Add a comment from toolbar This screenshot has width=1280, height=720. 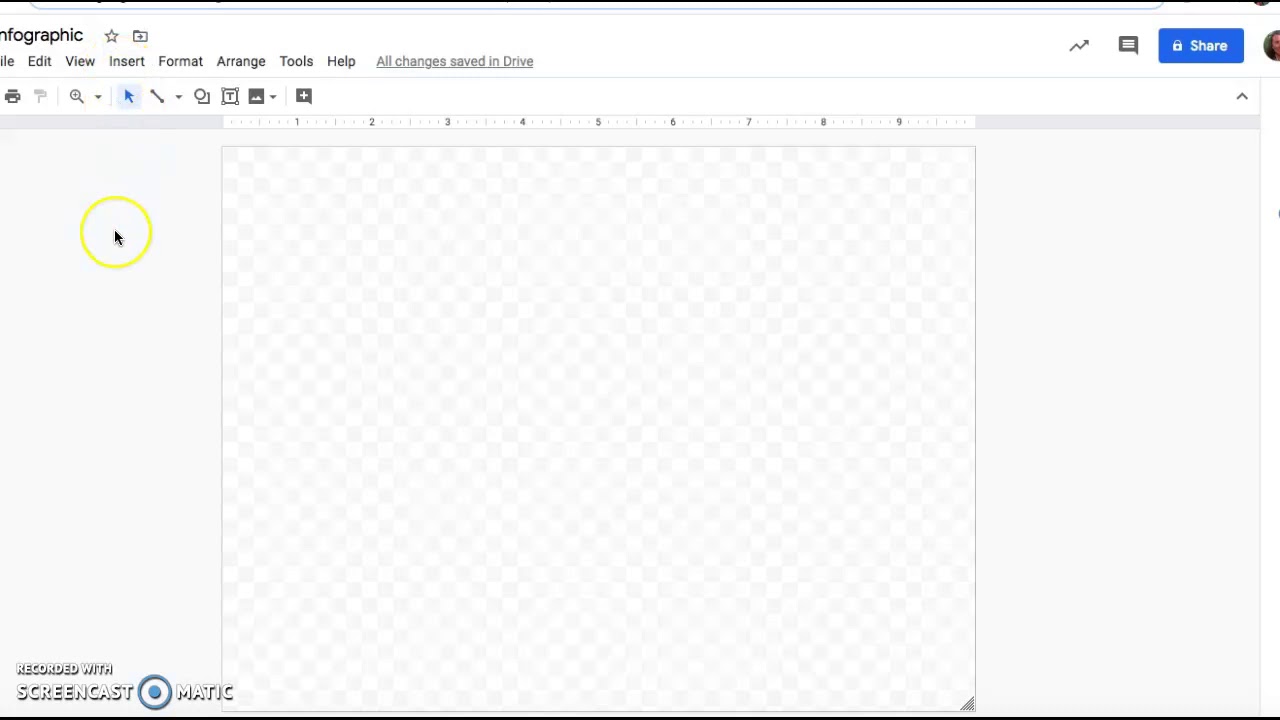tap(304, 96)
